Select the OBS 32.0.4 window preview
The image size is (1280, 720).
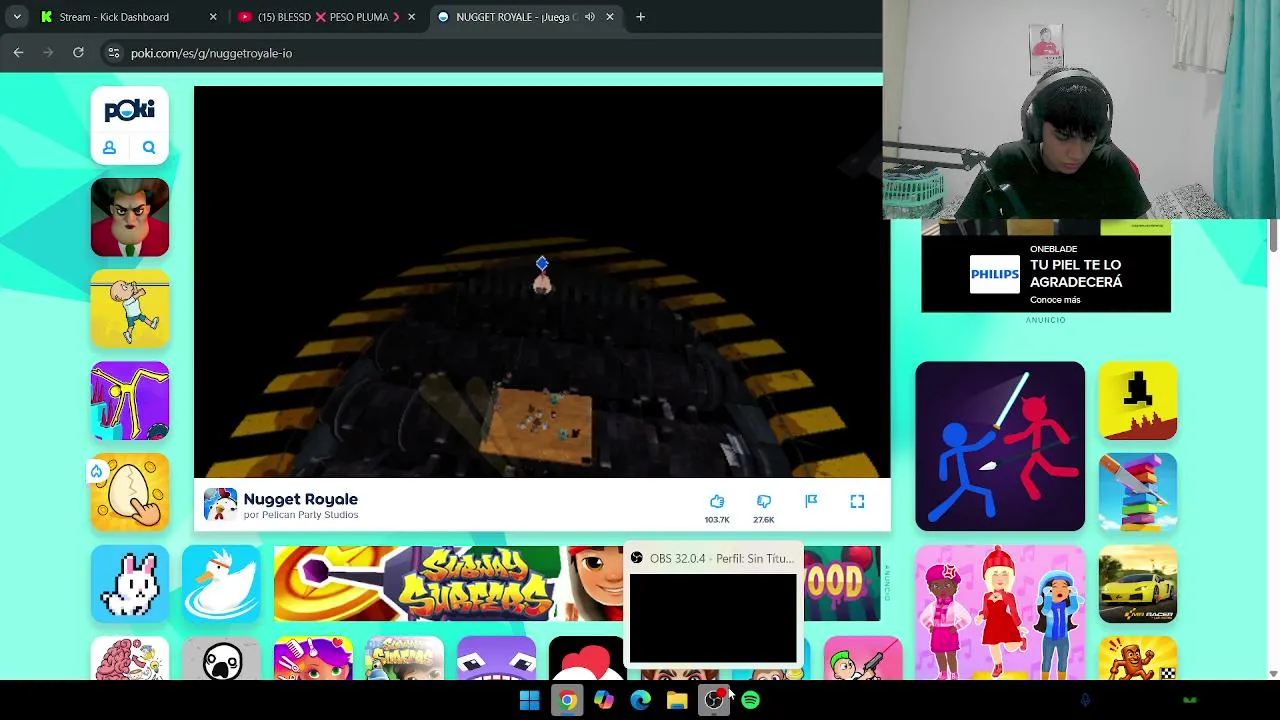(x=713, y=606)
